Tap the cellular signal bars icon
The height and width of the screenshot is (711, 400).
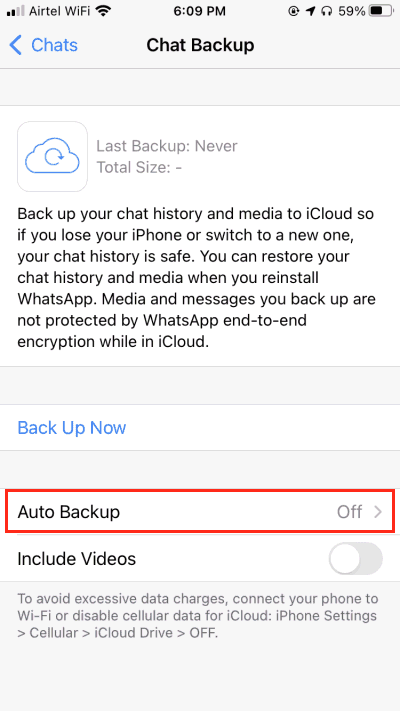pos(16,12)
